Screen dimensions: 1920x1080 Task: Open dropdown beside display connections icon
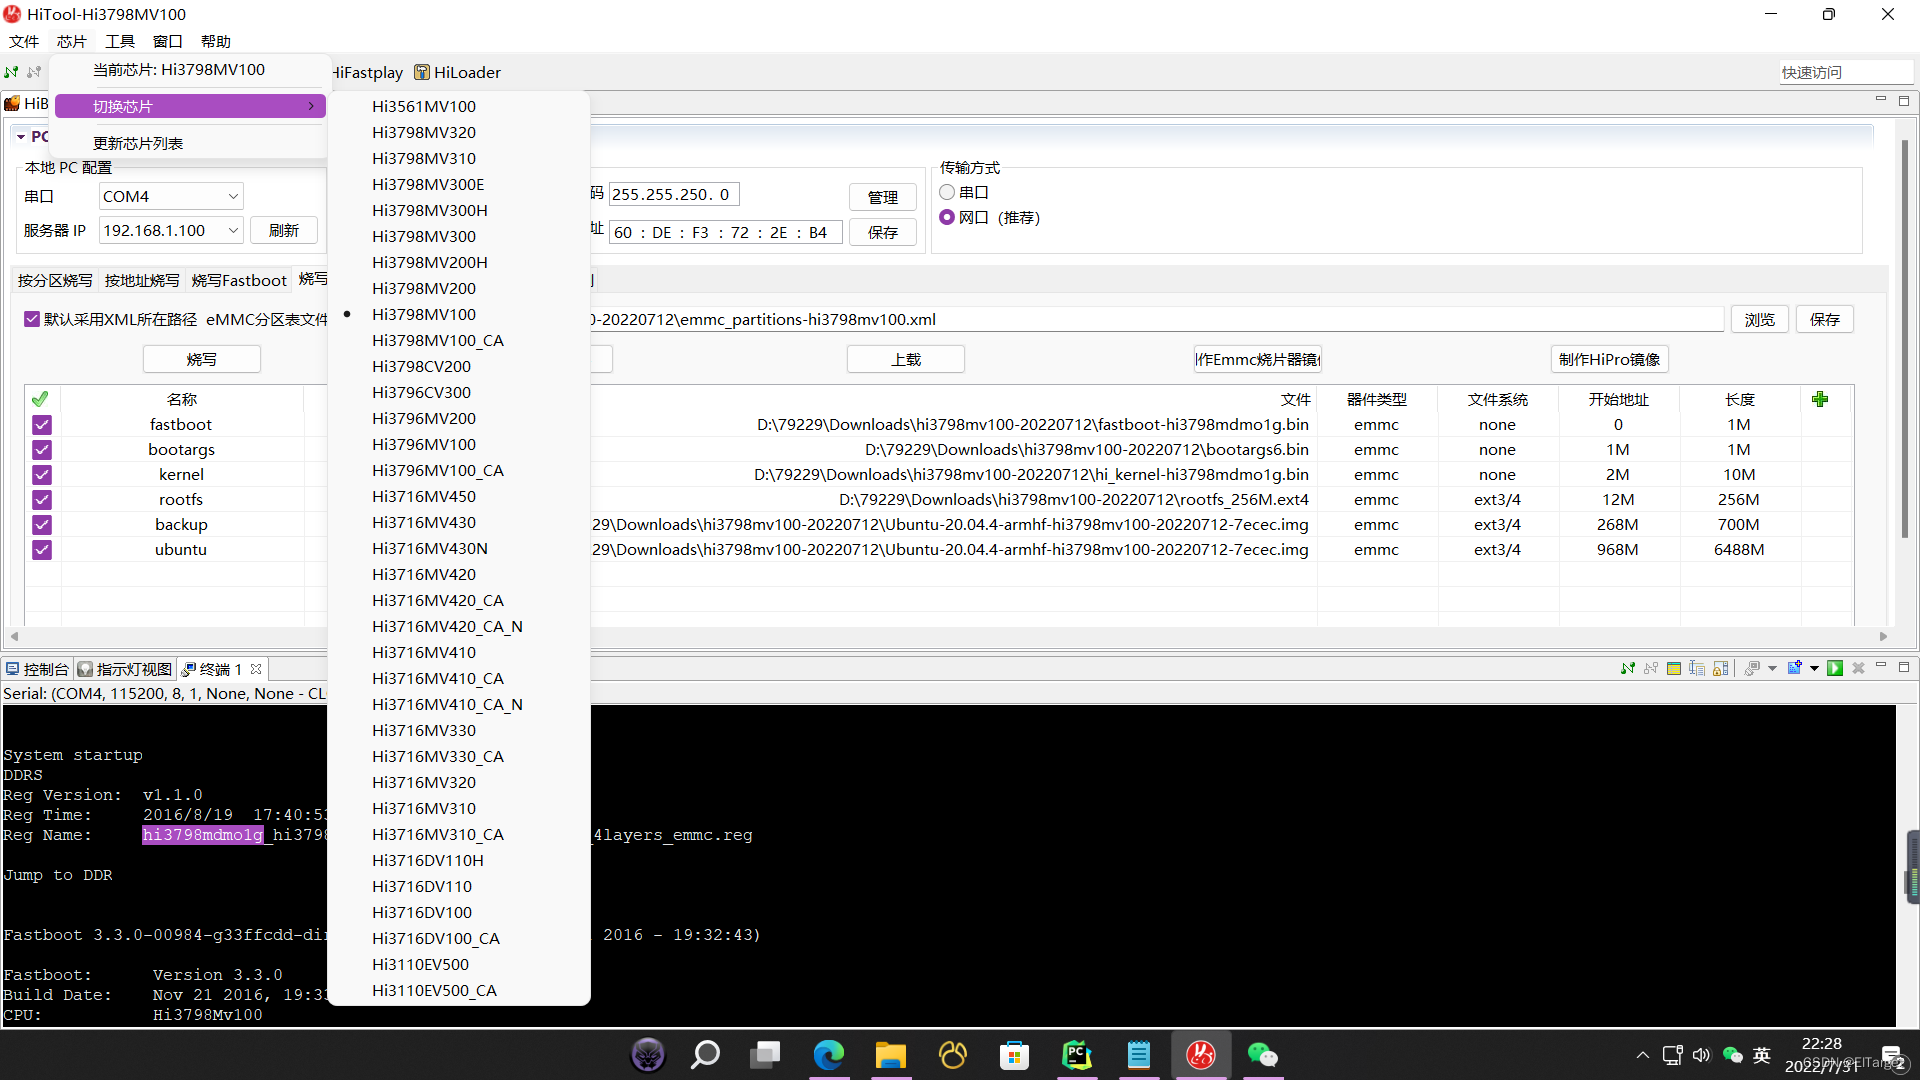[x=1772, y=668]
